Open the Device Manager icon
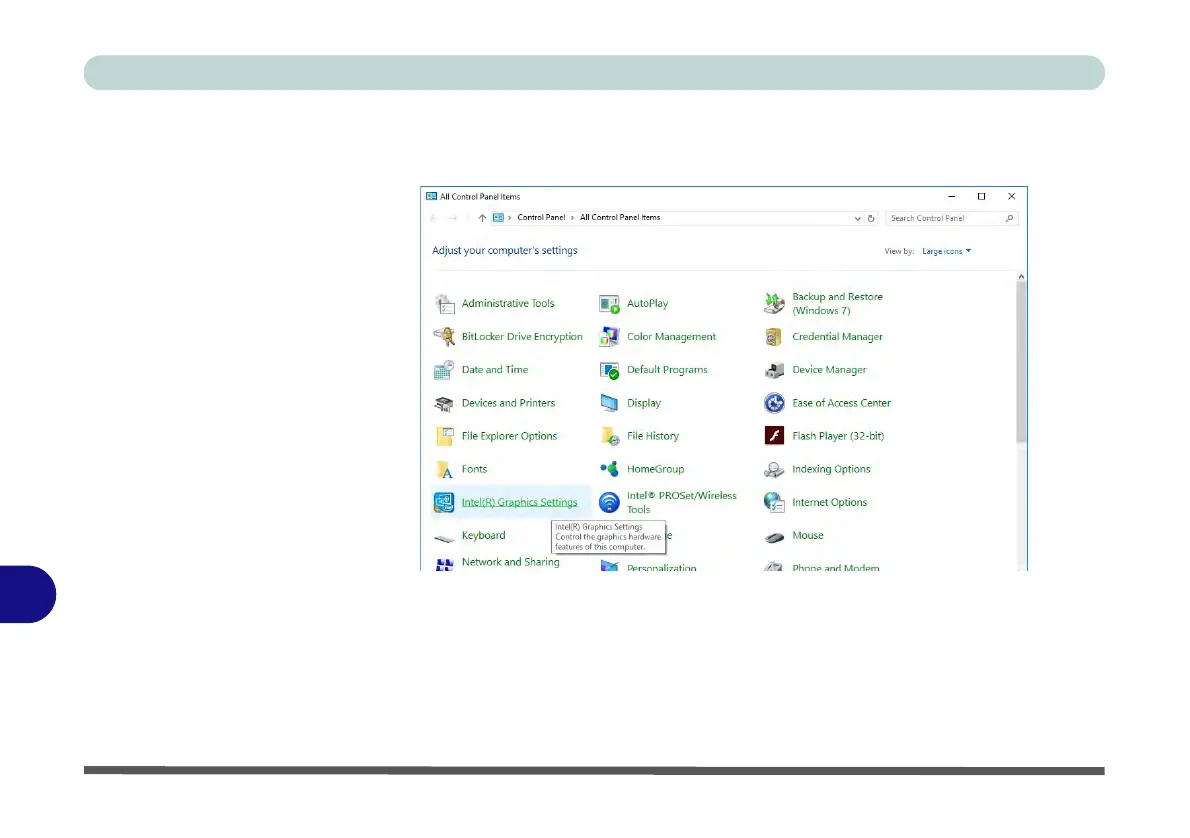 [x=774, y=370]
